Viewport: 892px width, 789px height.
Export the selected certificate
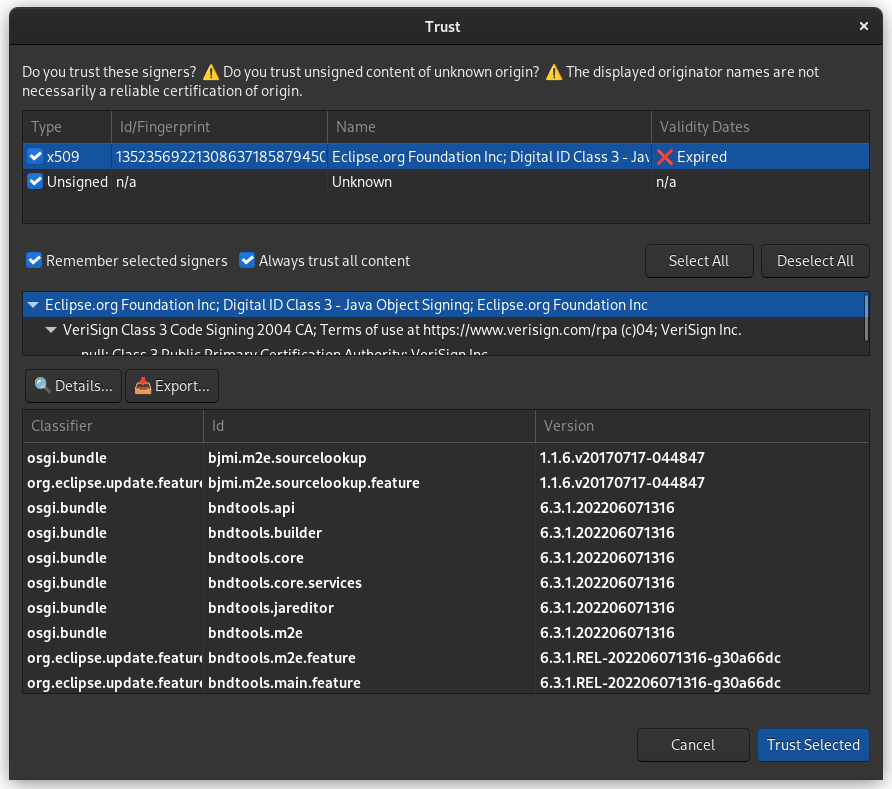point(171,385)
